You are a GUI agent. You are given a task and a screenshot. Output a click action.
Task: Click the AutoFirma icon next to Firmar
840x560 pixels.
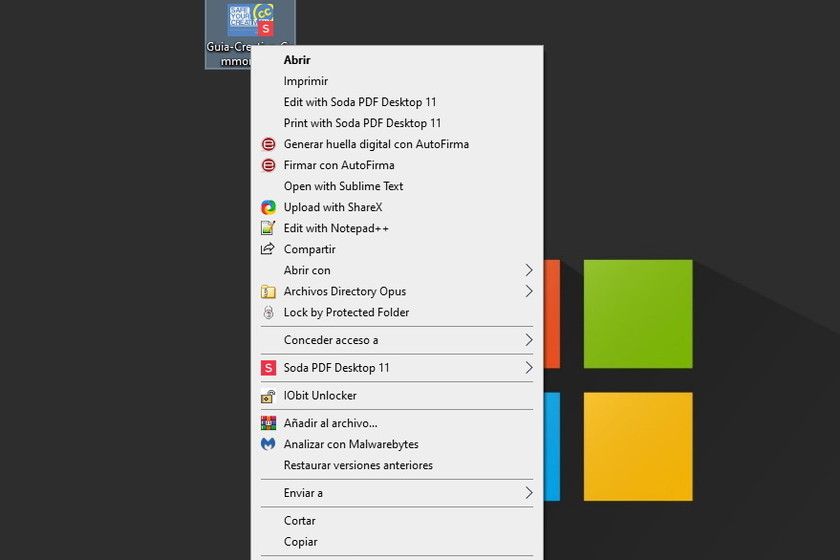(268, 165)
